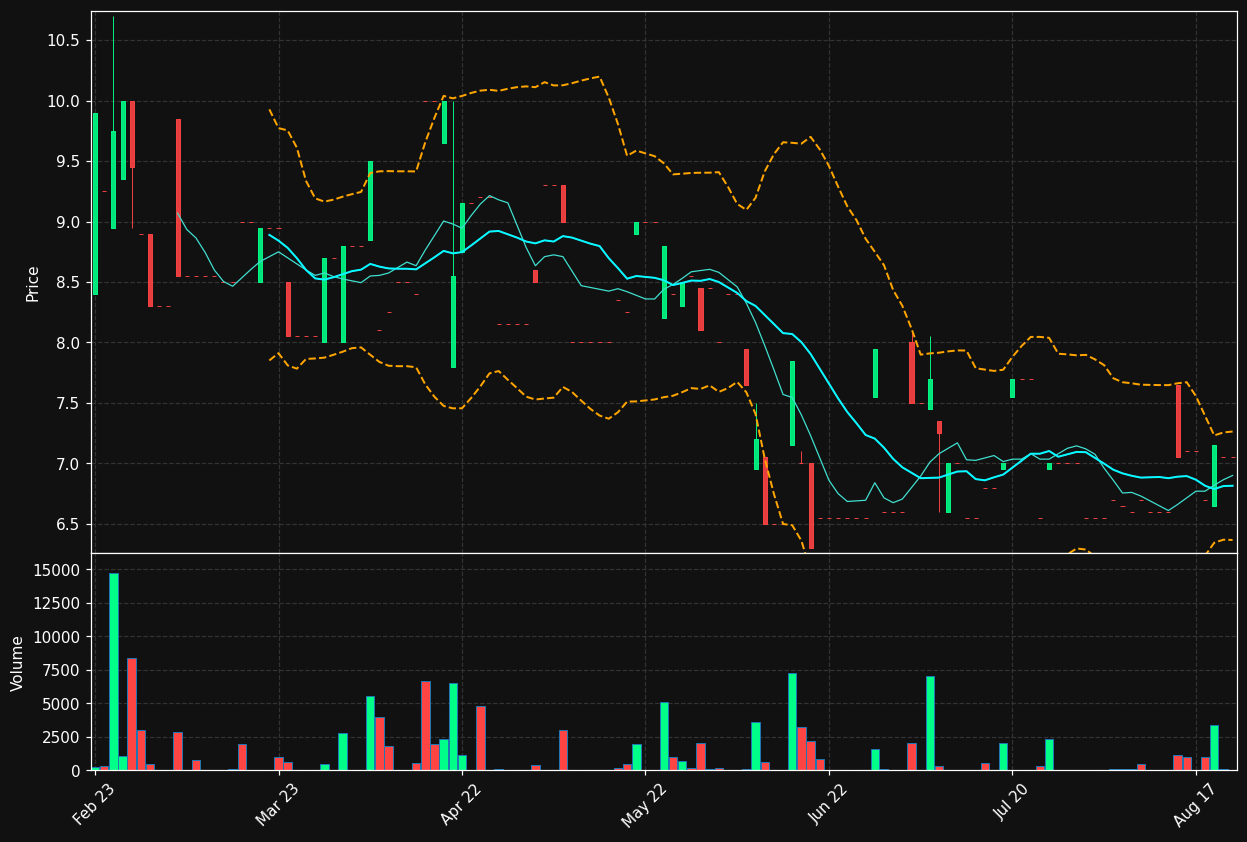Select the 12500 volume tick label

(58, 603)
